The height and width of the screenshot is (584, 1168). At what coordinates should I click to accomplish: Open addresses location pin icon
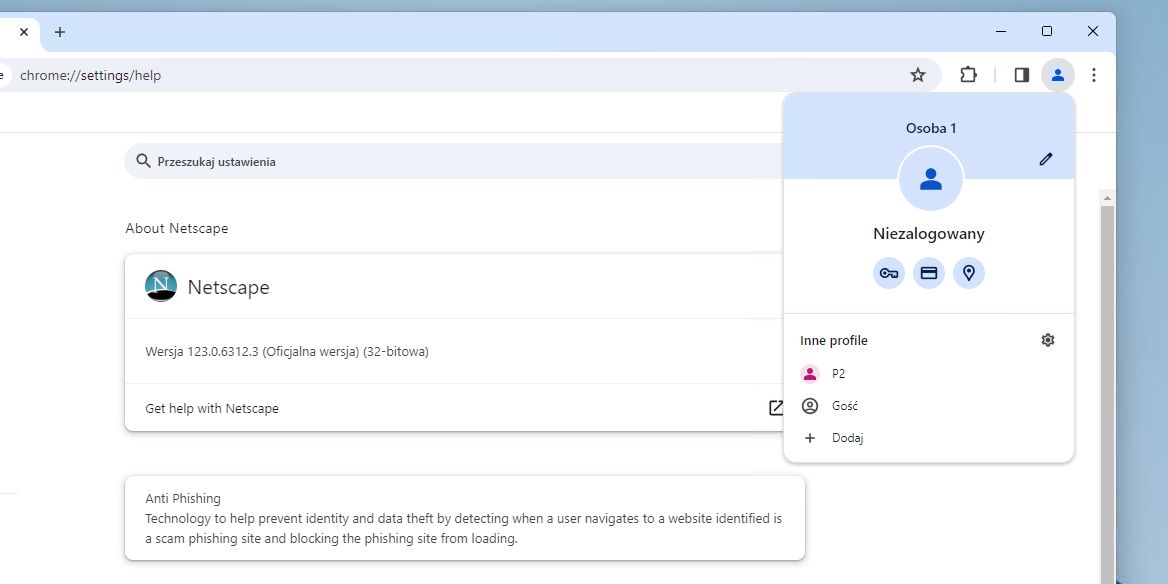(969, 273)
